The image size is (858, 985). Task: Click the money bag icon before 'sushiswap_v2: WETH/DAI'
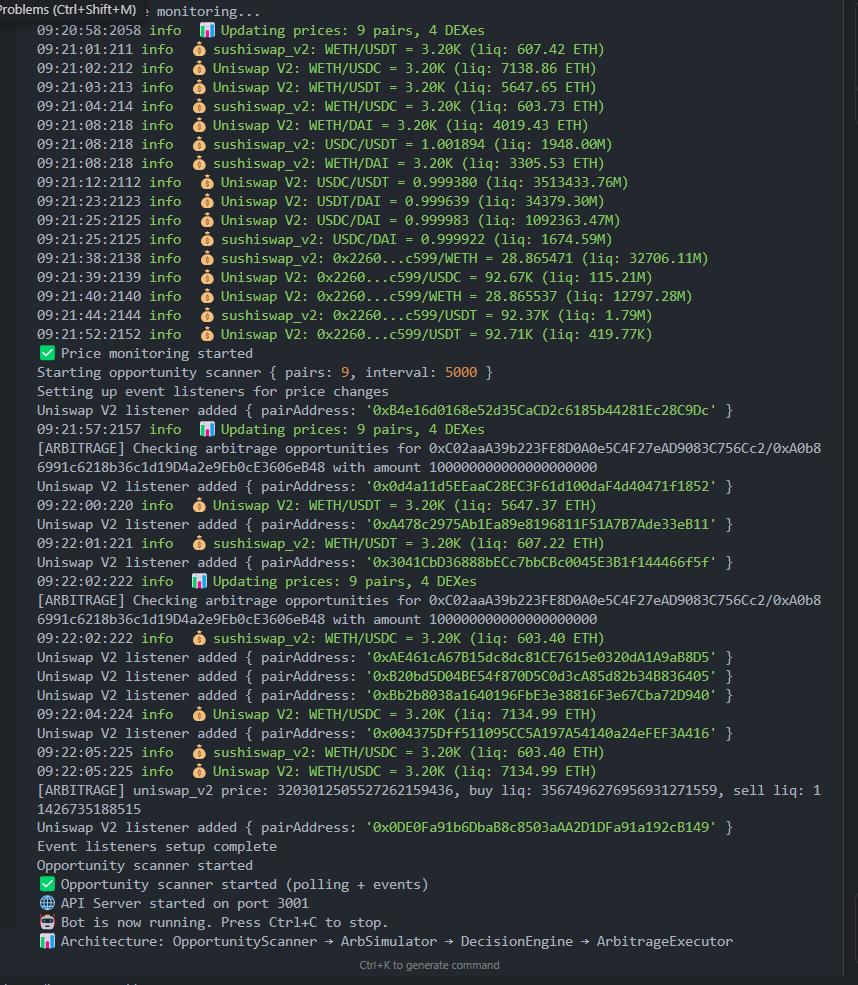pos(199,163)
